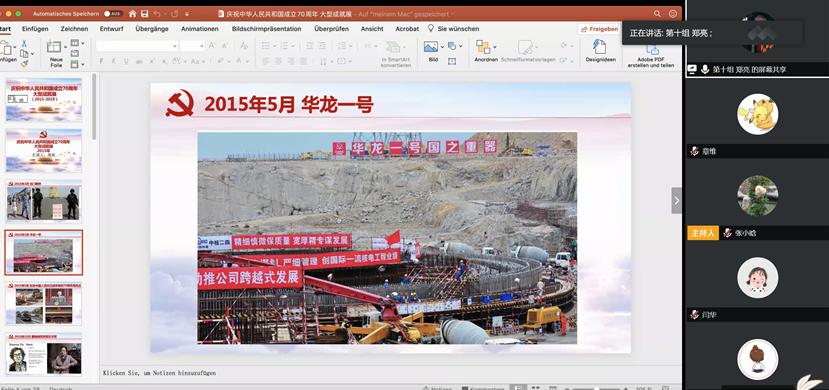Viewport: 829px width, 390px height.
Task: Open the Anordnen arrange tool
Action: click(485, 51)
